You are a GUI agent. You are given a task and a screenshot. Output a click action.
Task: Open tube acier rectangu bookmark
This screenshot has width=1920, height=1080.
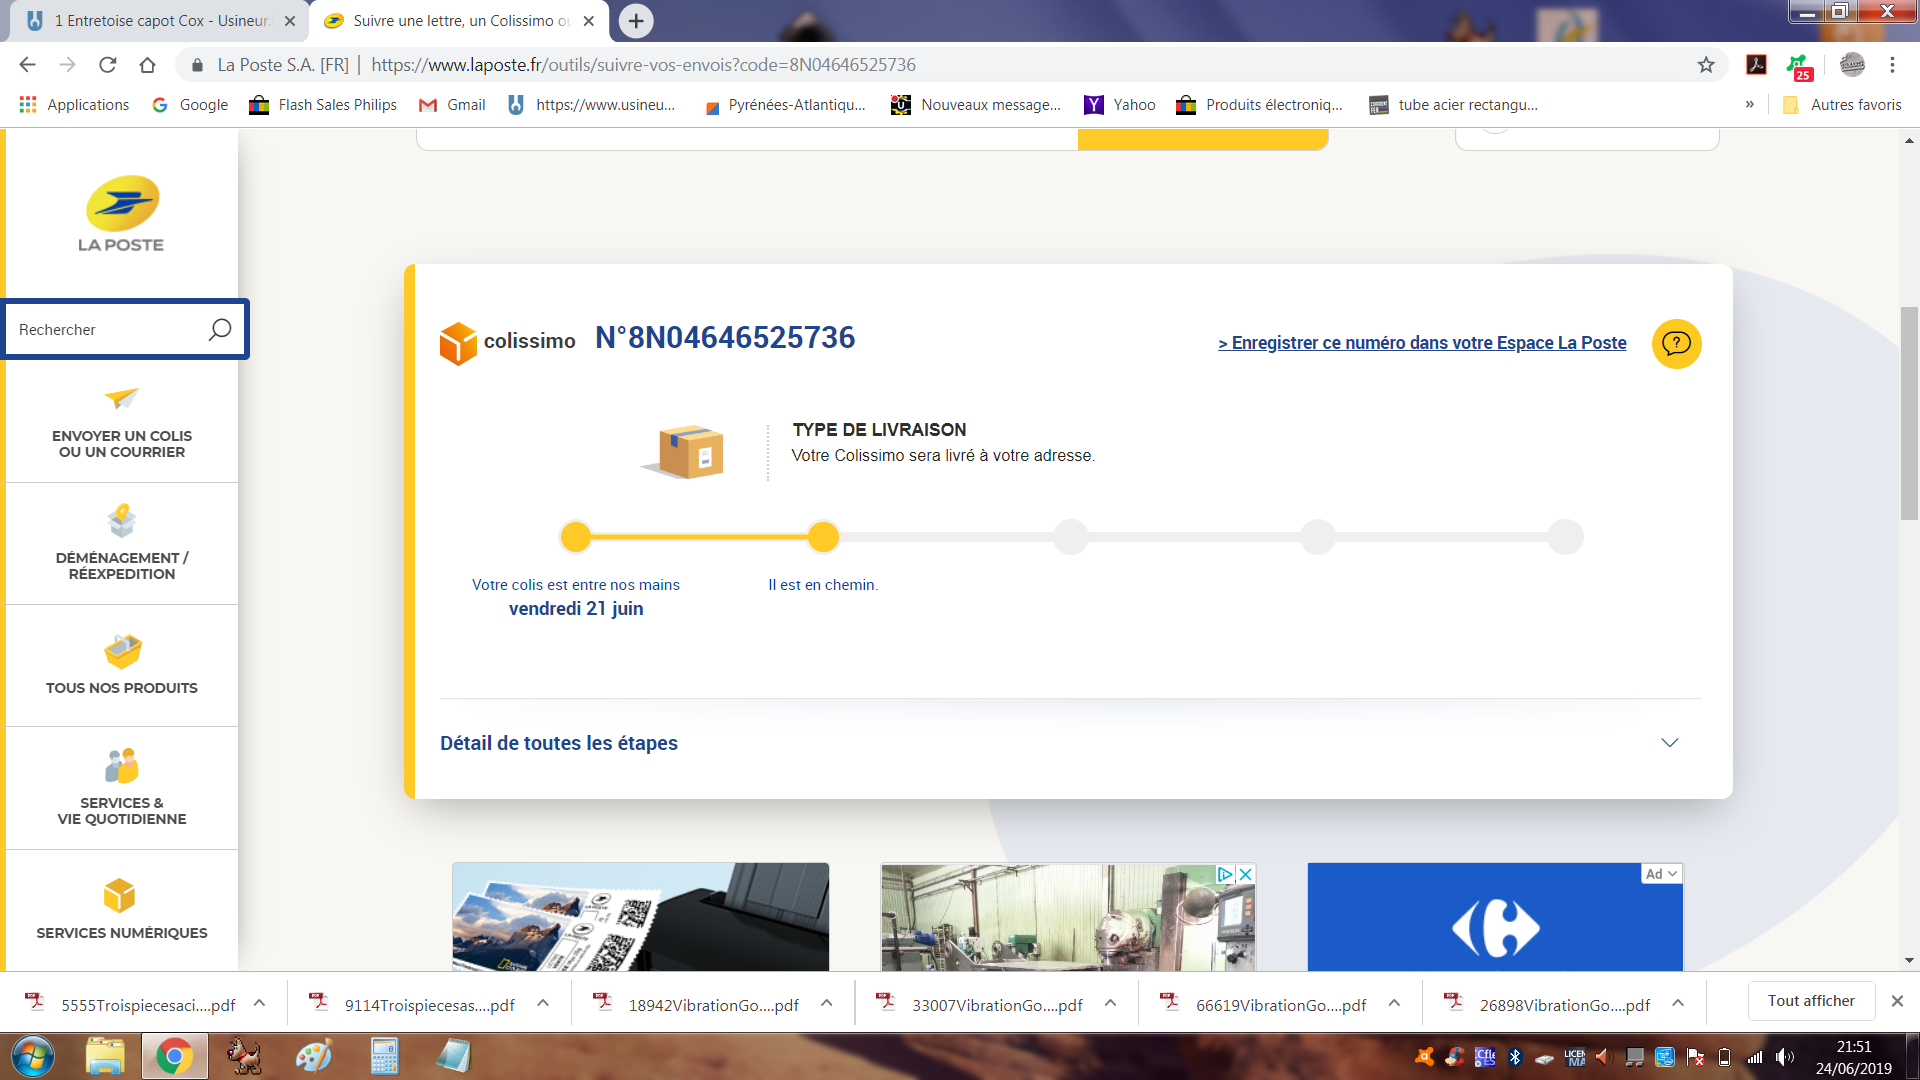click(1454, 105)
